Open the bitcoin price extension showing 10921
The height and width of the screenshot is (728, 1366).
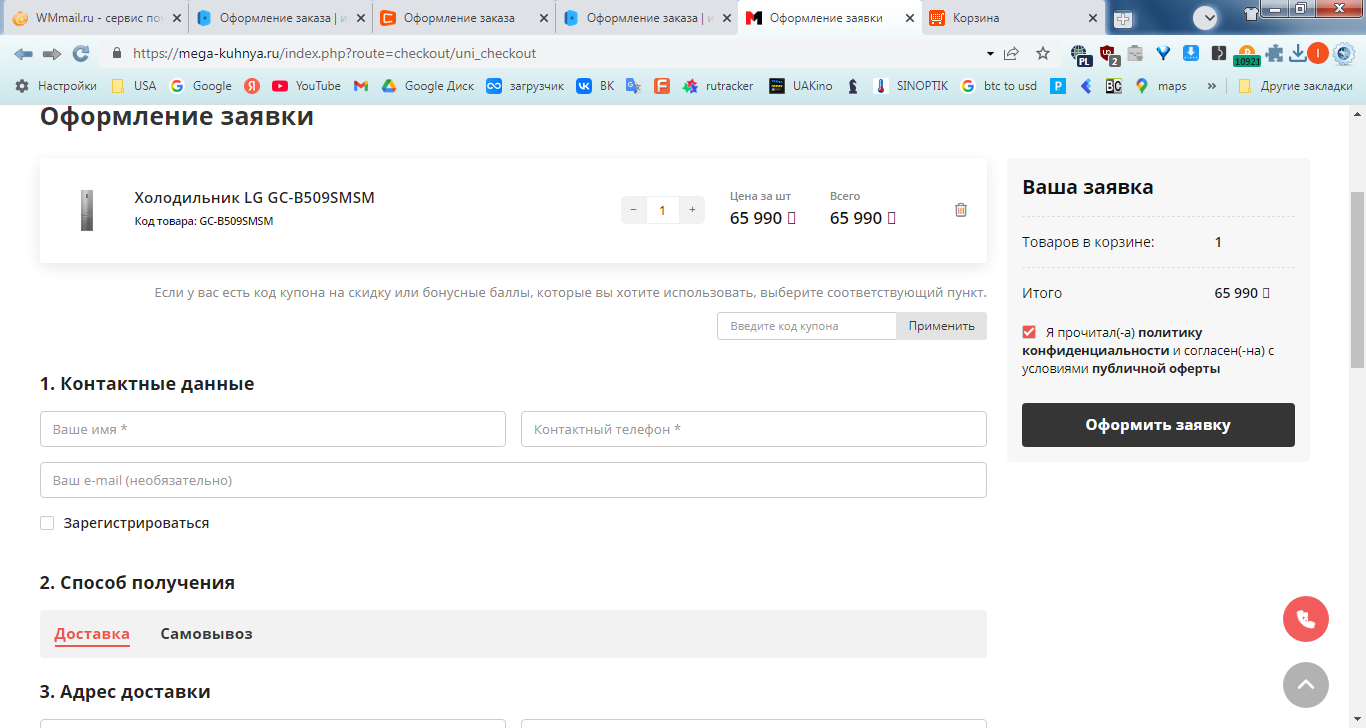(1246, 55)
